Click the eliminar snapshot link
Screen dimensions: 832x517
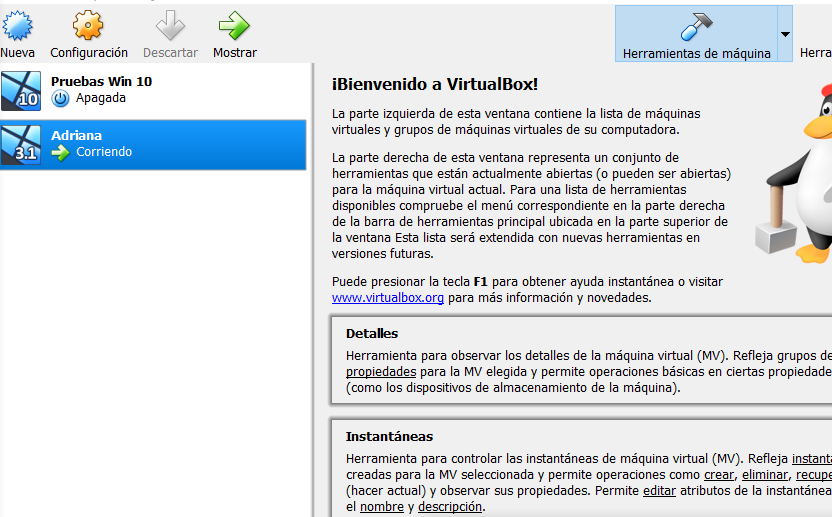[766, 475]
